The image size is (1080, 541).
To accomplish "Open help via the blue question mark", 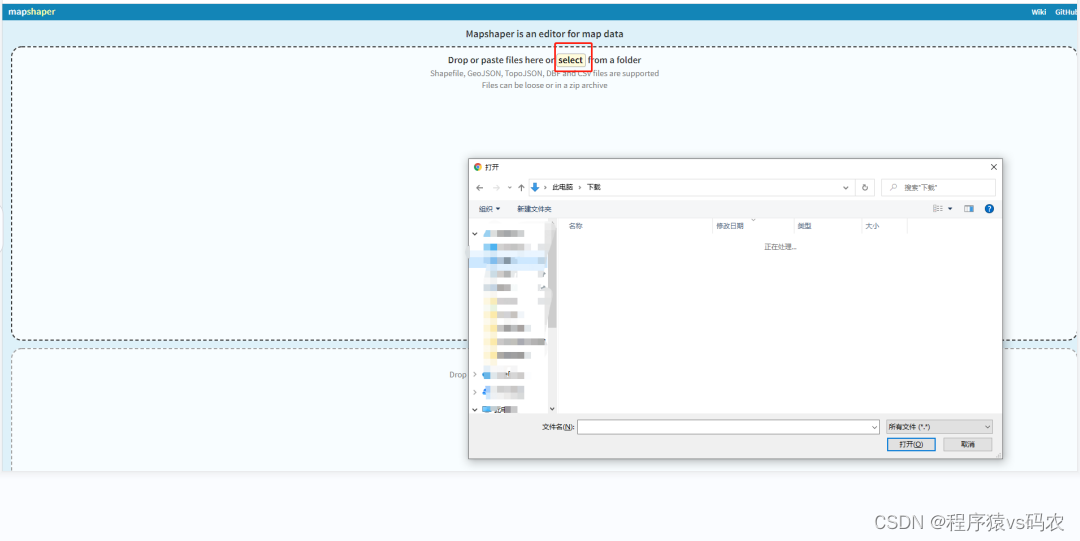I will point(989,209).
